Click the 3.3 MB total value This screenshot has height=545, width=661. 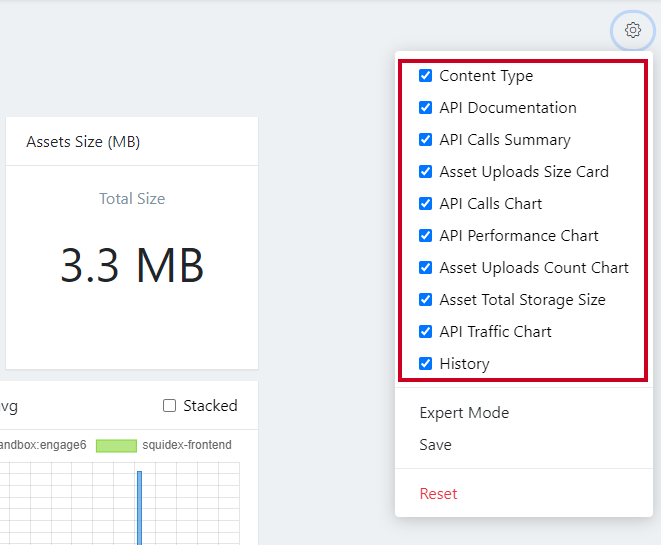tap(132, 266)
